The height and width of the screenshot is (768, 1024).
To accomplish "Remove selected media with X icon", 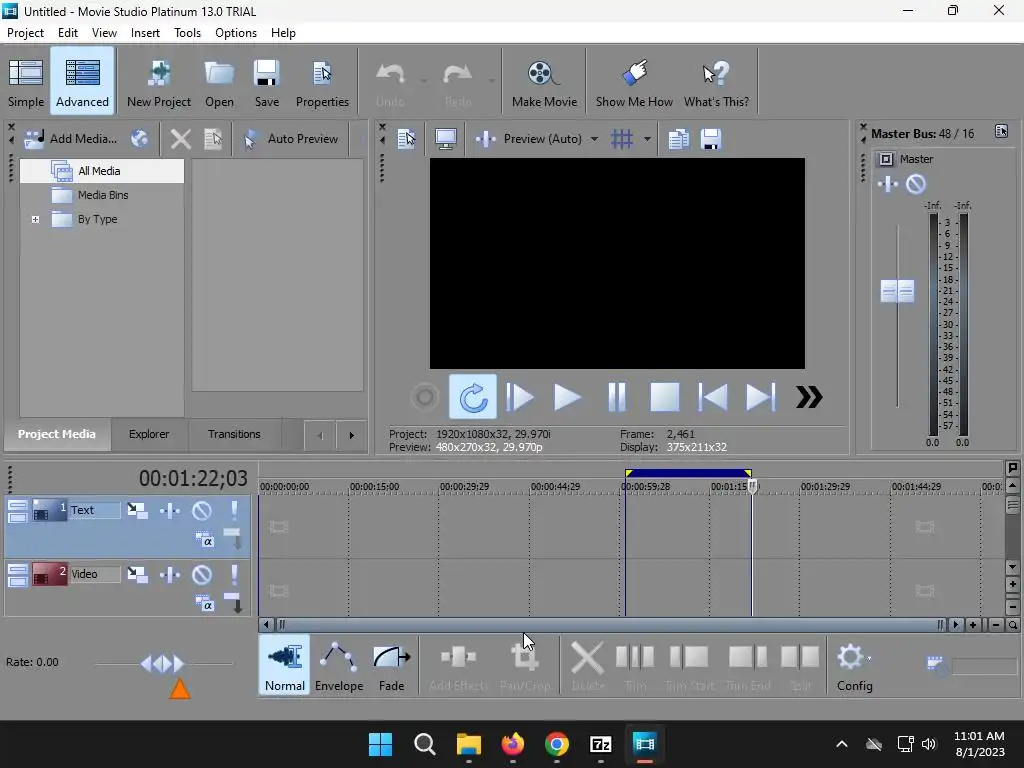I will point(180,138).
